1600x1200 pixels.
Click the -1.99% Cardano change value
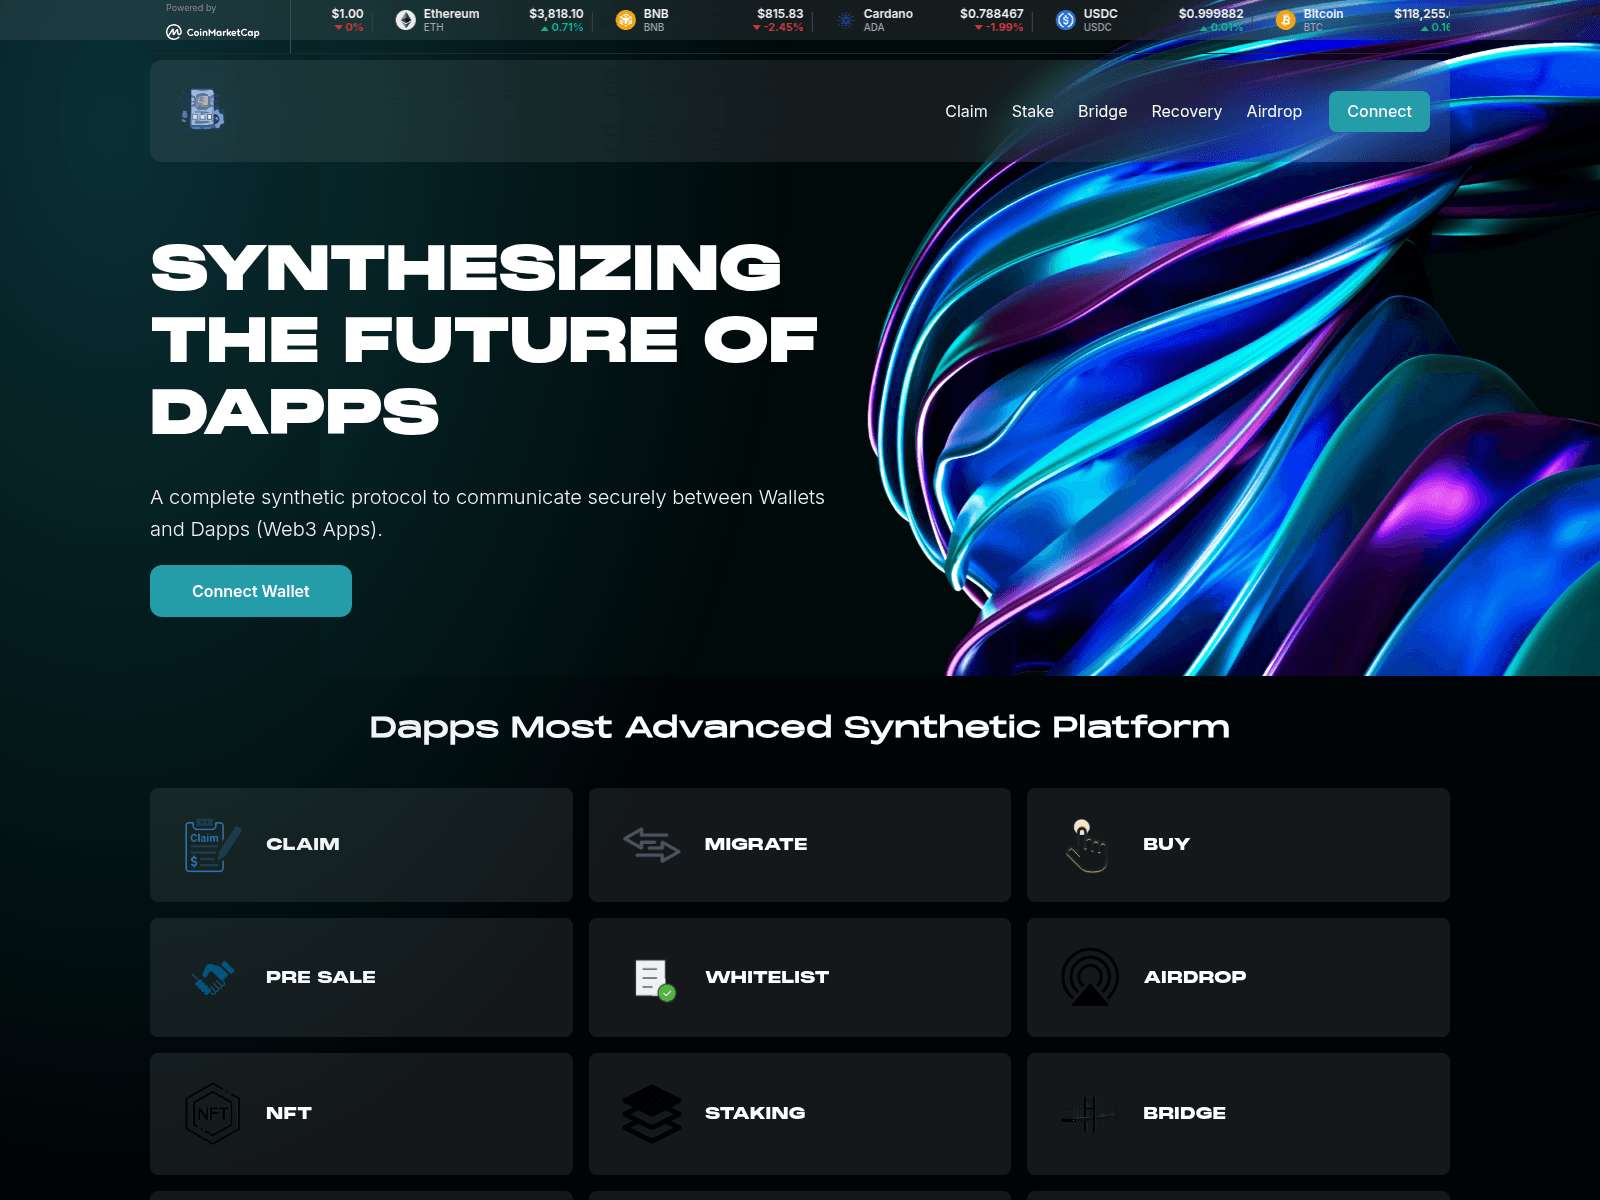(999, 28)
